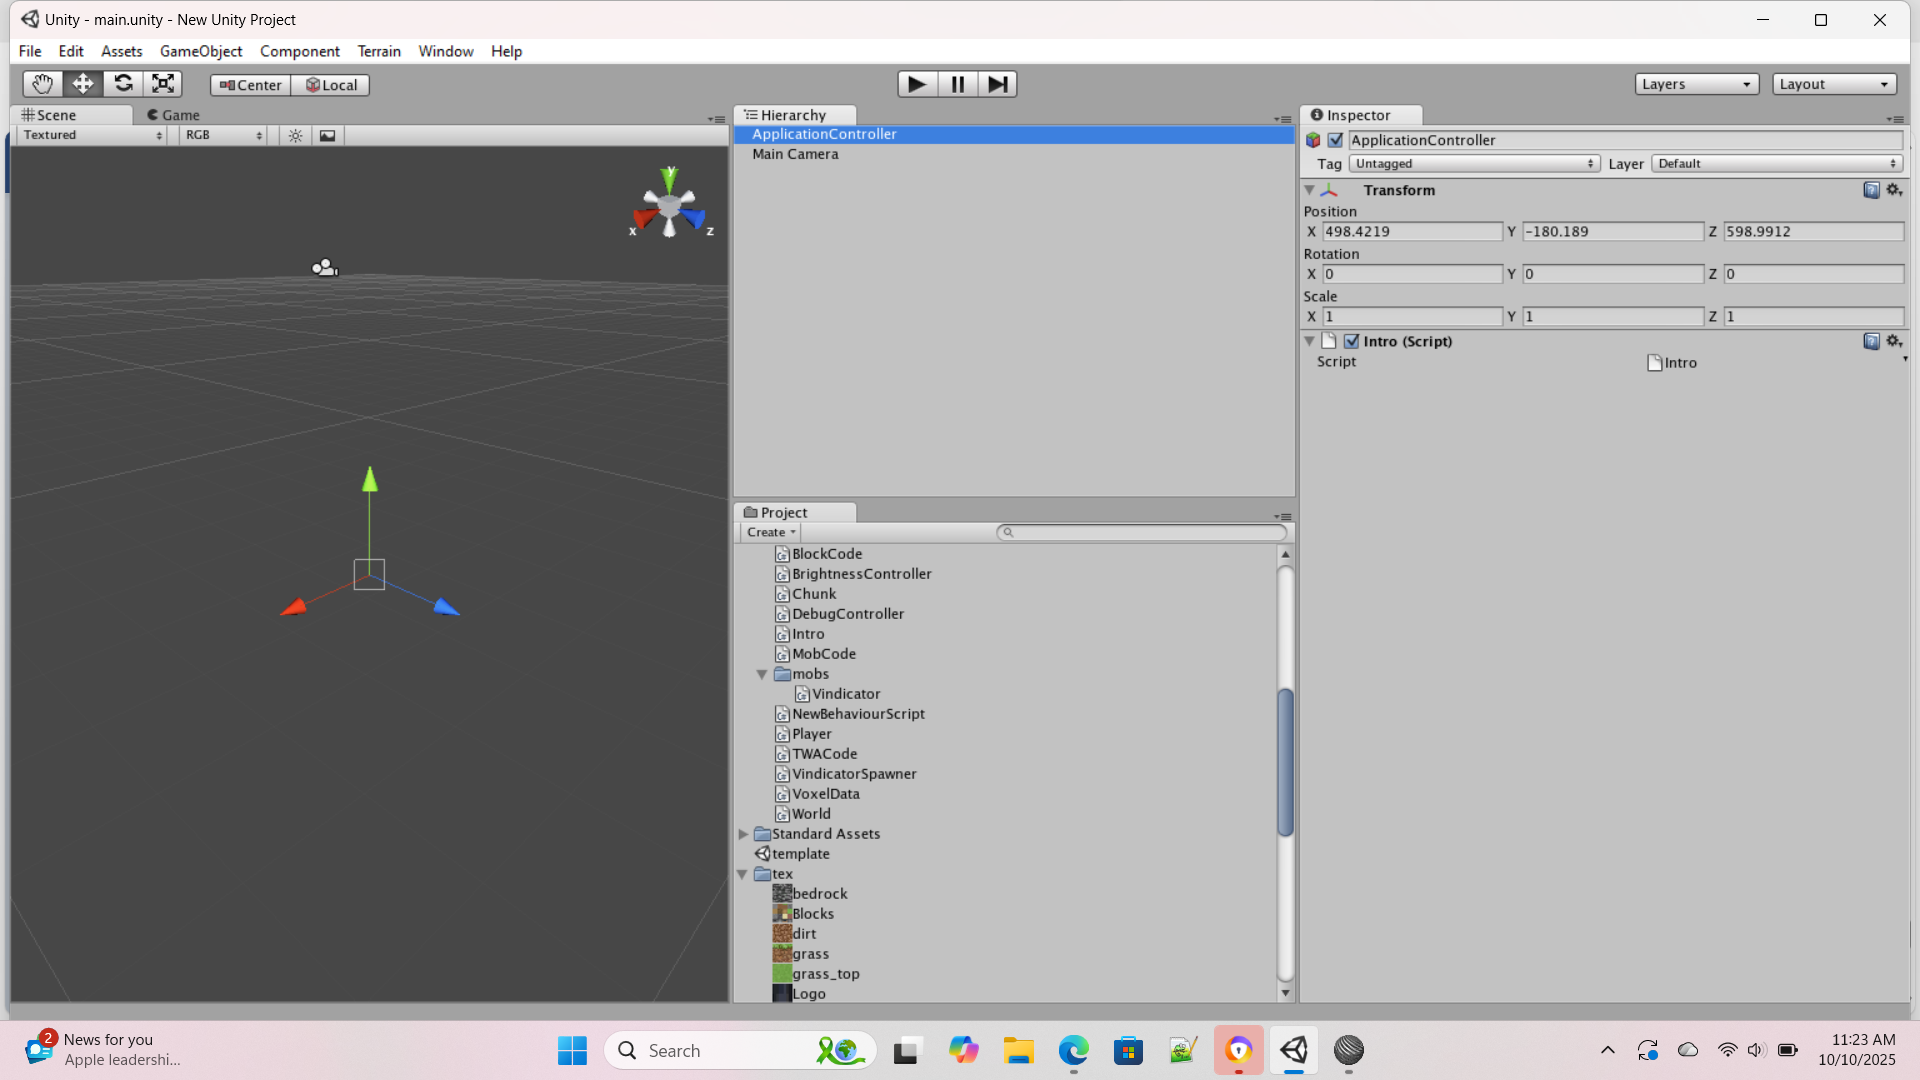Open the Terrain menu

pyautogui.click(x=379, y=51)
